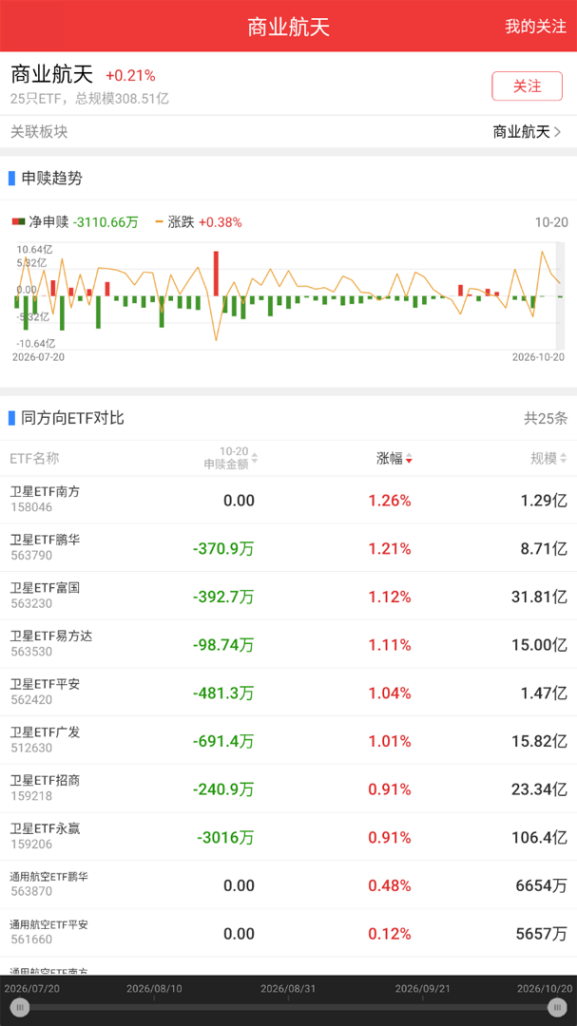Select the right timeline range handle
This screenshot has width=577, height=1026.
(x=557, y=1006)
